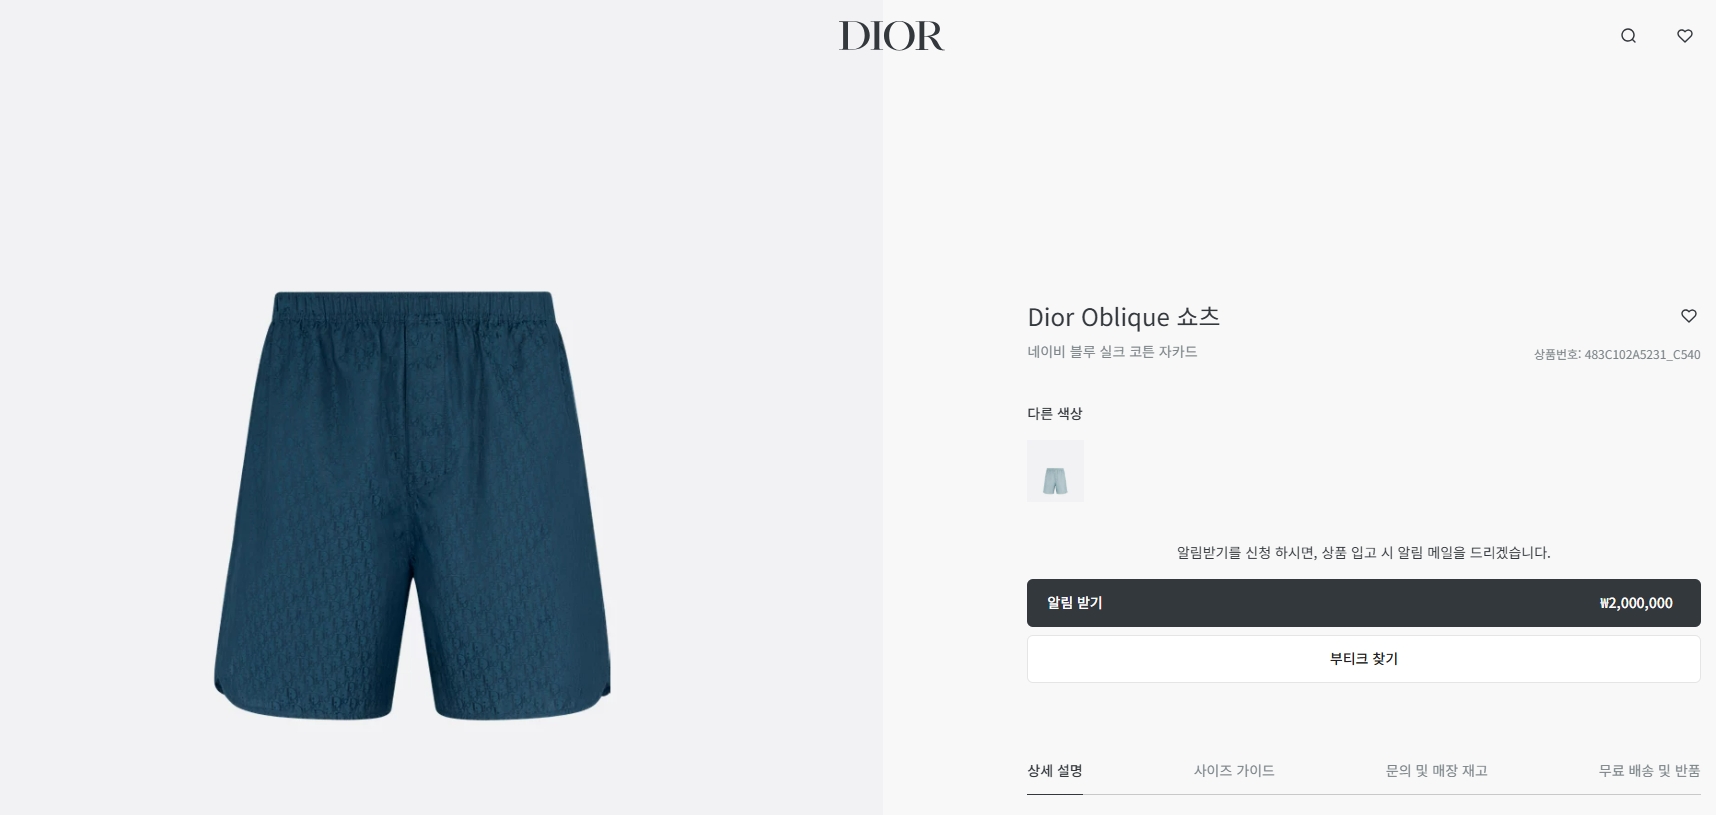Select the 무료 배송 및 반품 tab
The image size is (1716, 815).
[x=1649, y=771]
